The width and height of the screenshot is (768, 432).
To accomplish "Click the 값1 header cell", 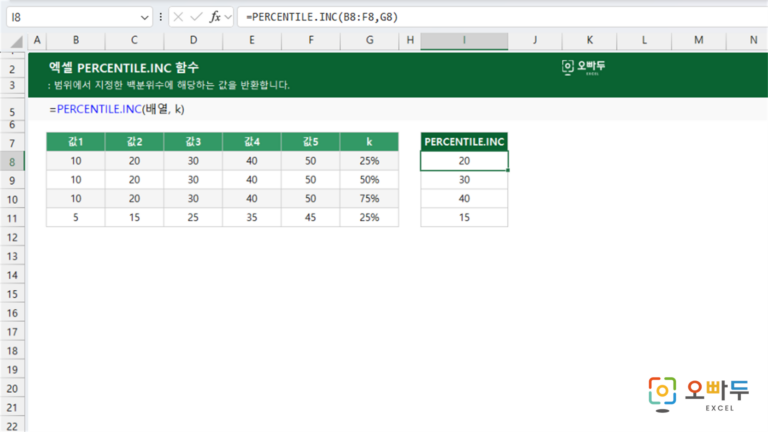I will click(76, 142).
